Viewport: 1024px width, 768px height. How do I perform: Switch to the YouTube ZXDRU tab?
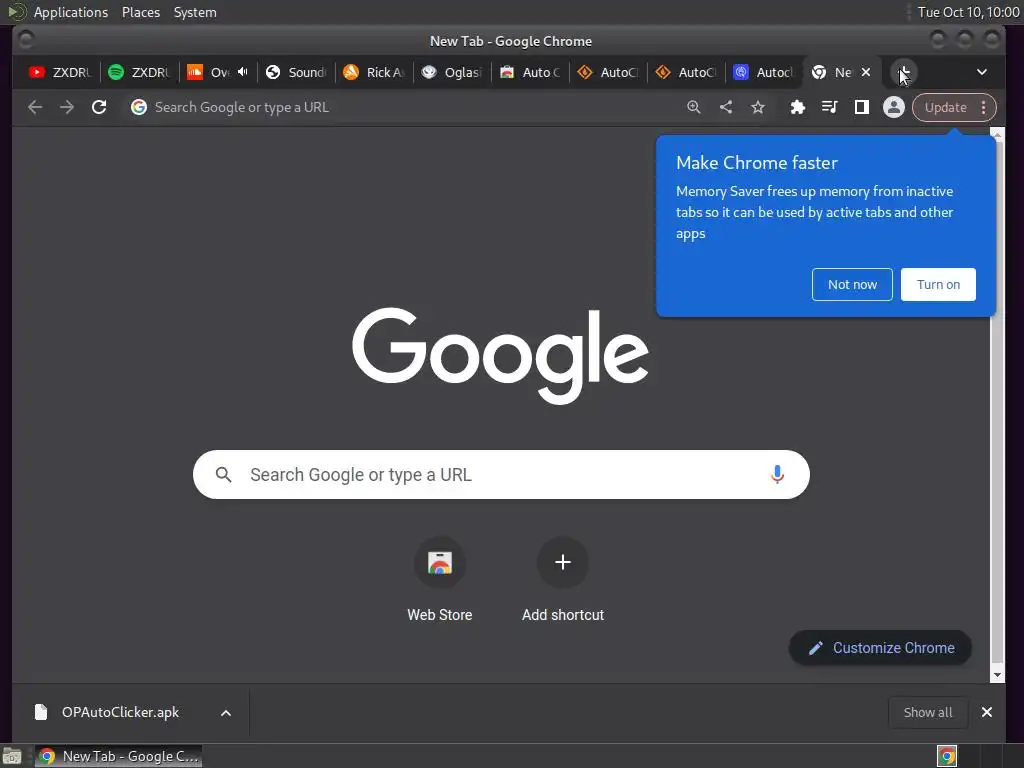[x=60, y=72]
